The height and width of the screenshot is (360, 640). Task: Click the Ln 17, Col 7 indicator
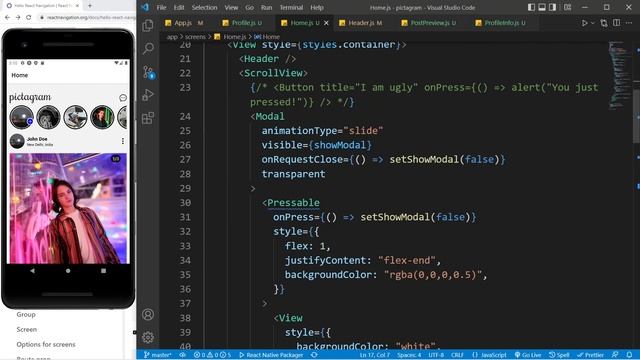(374, 355)
